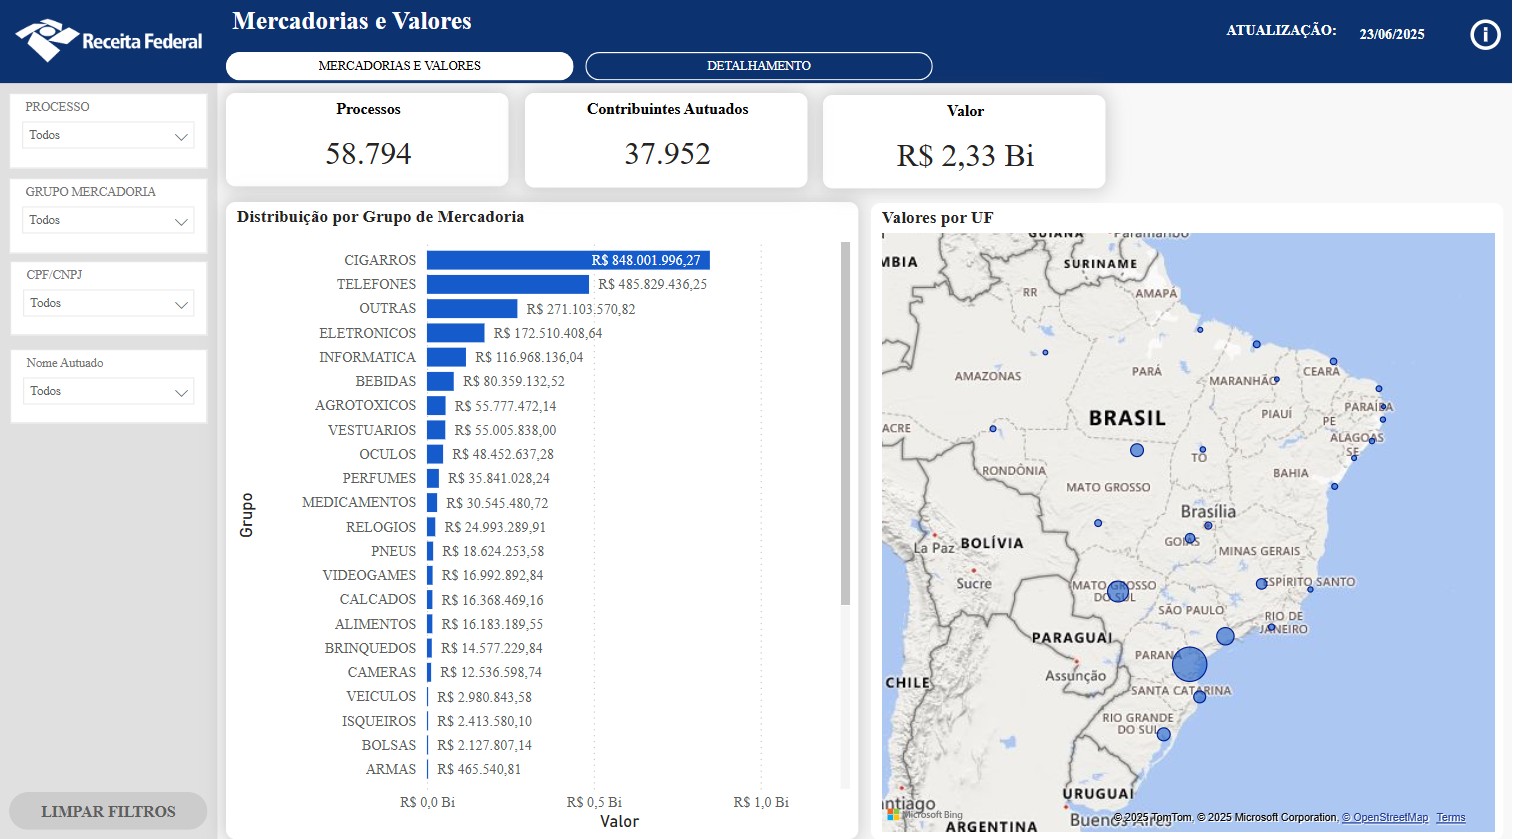Switch to the DETALHAMENTO tab
This screenshot has width=1514, height=839.
(x=758, y=66)
